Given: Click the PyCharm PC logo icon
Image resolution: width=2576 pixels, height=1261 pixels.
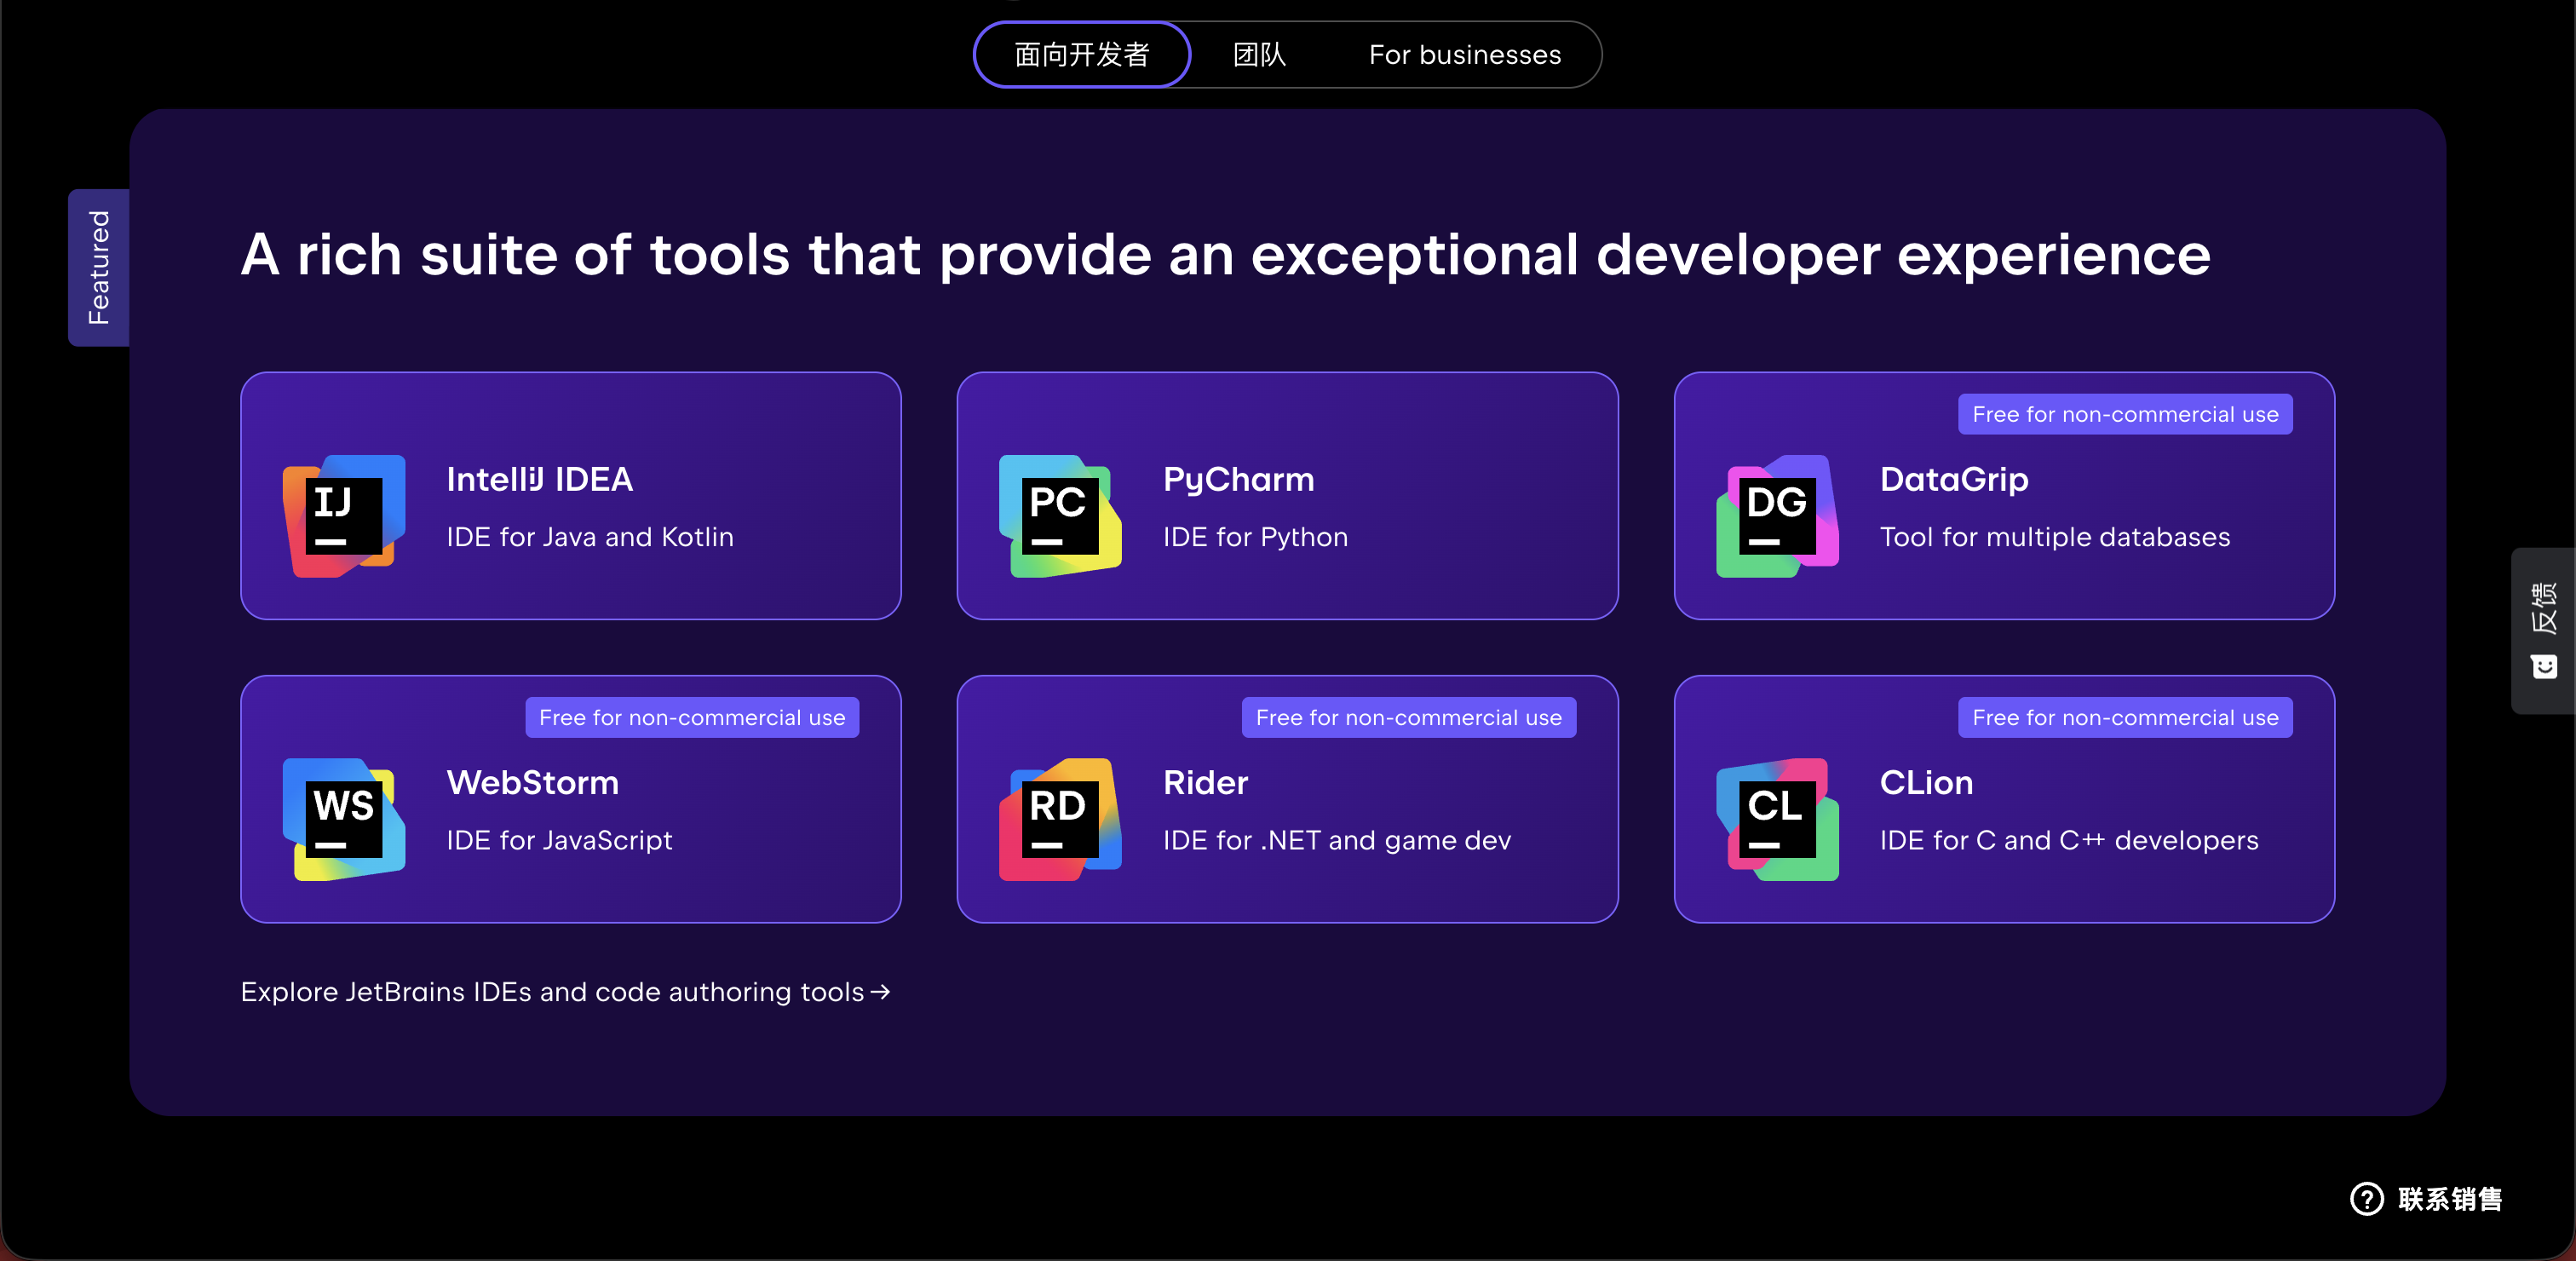Looking at the screenshot, I should point(1060,515).
